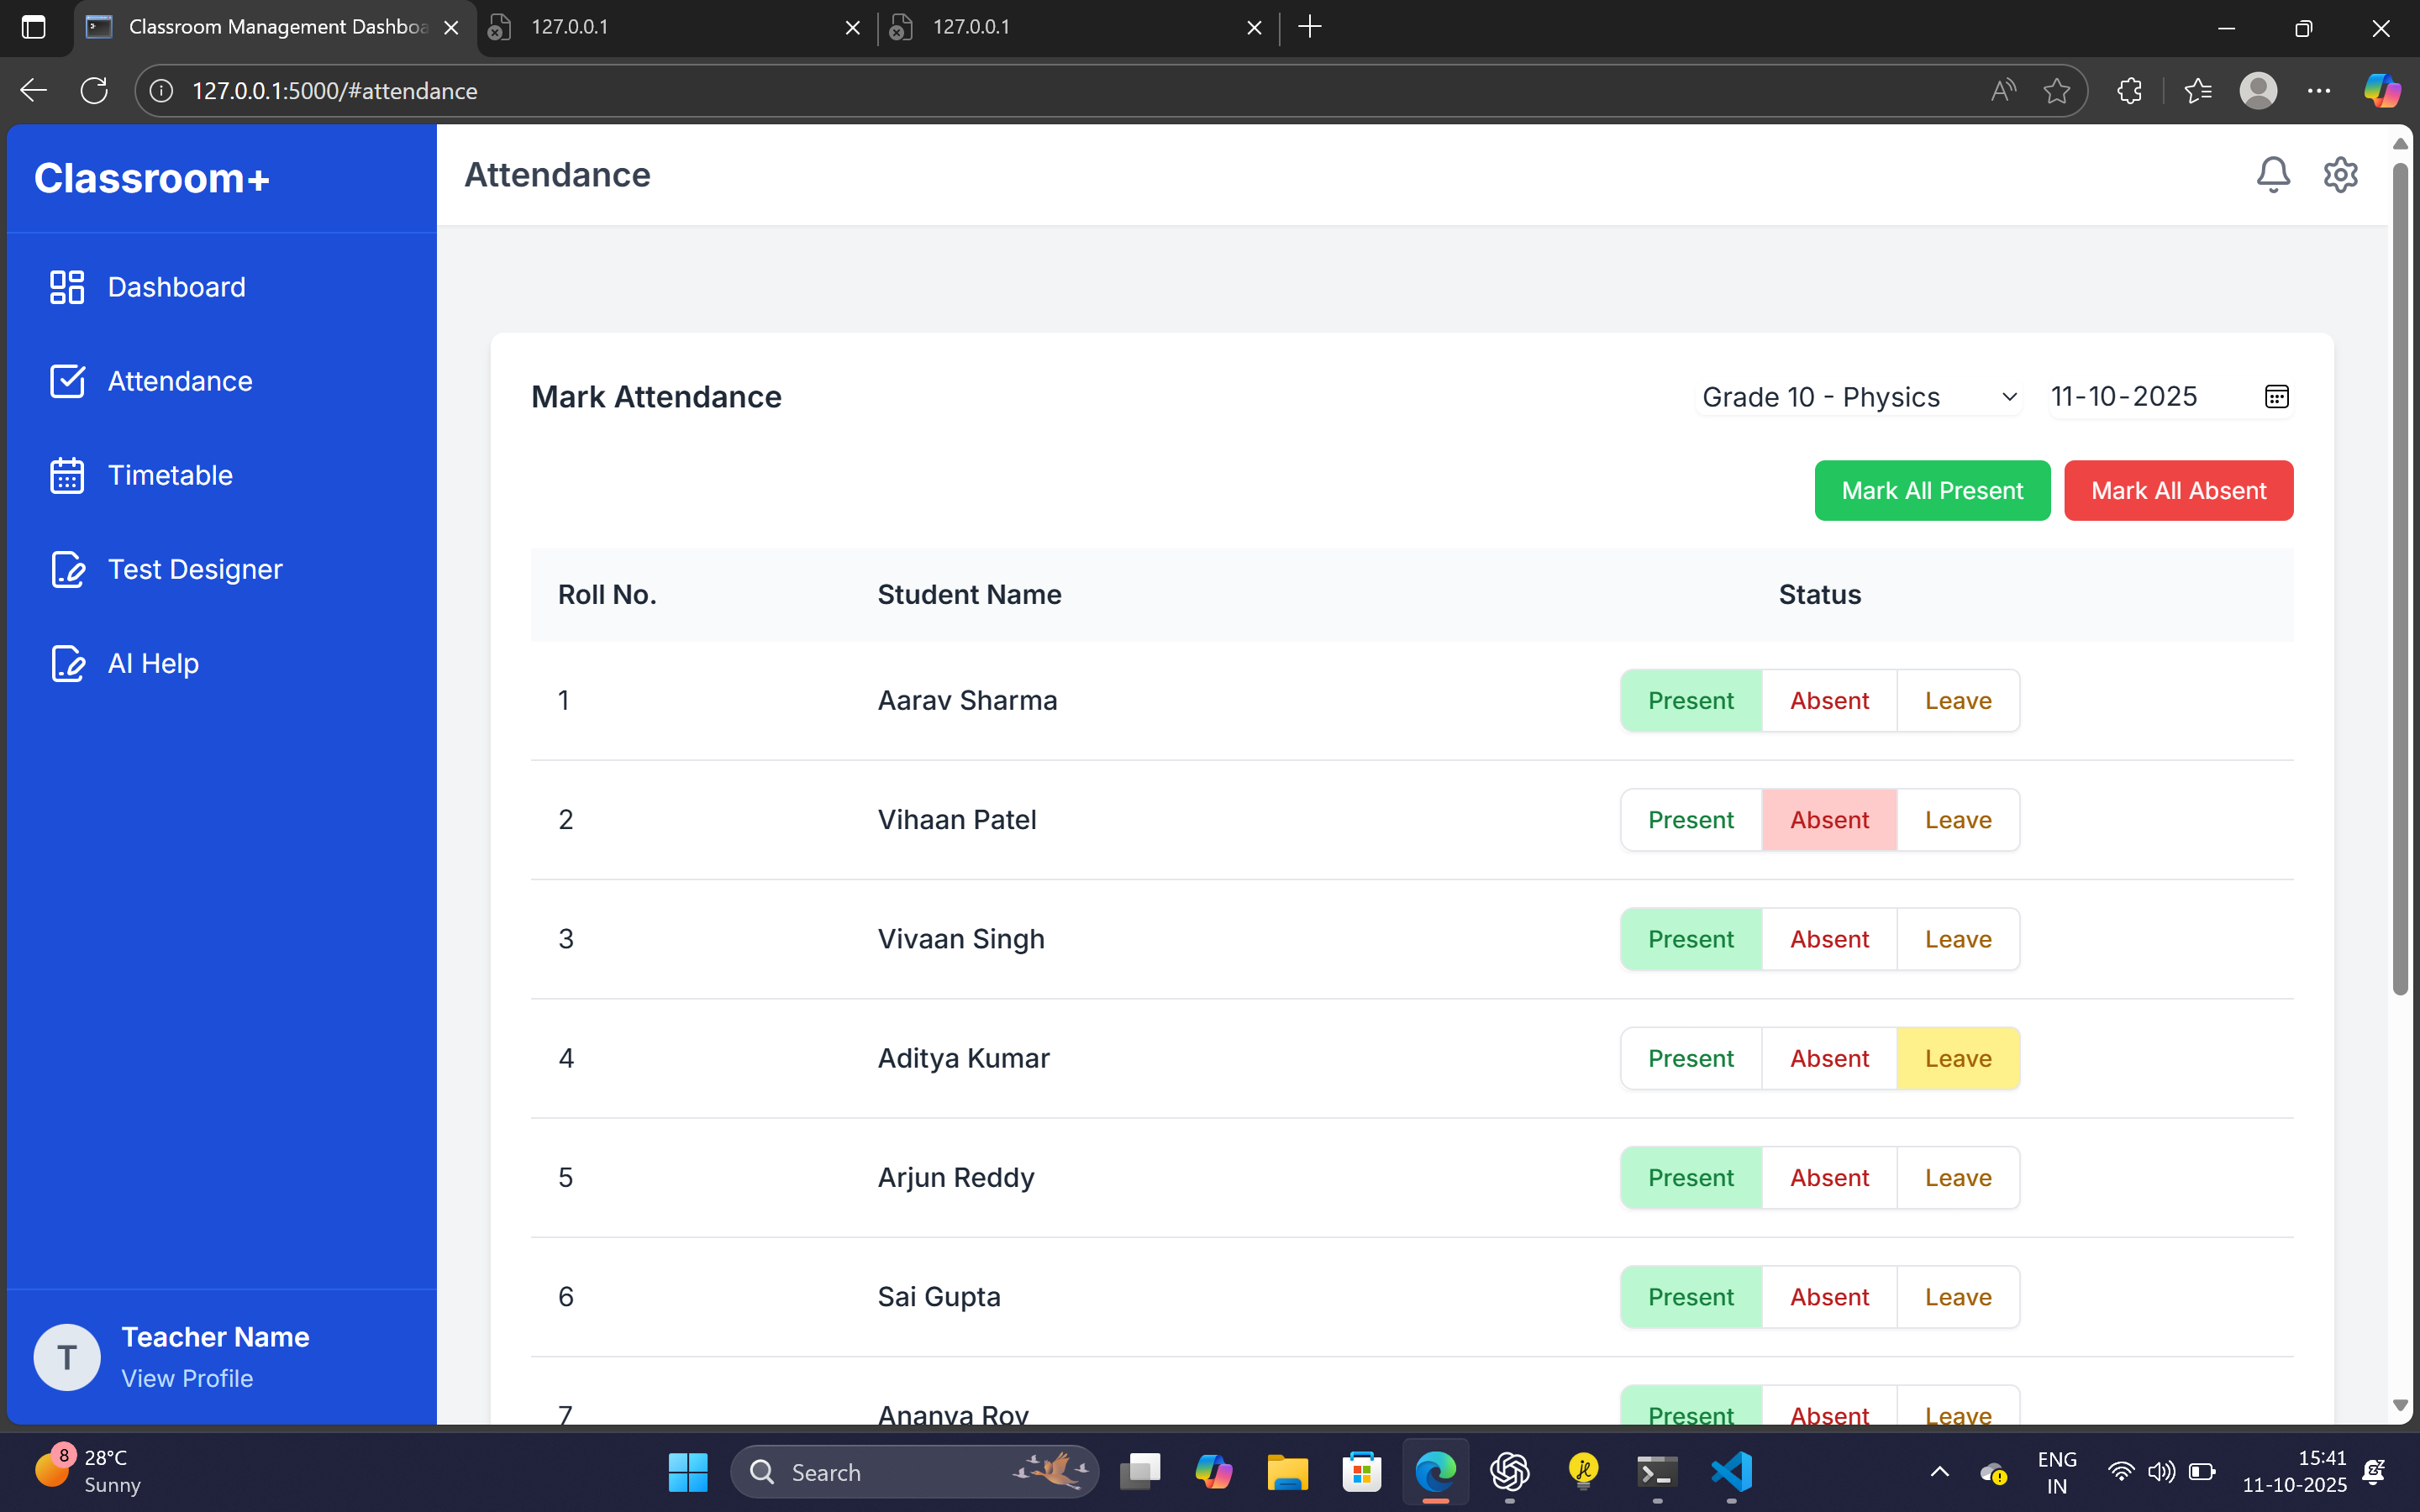This screenshot has width=2420, height=1512.
Task: Click the teacher avatar circle T
Action: click(x=67, y=1357)
